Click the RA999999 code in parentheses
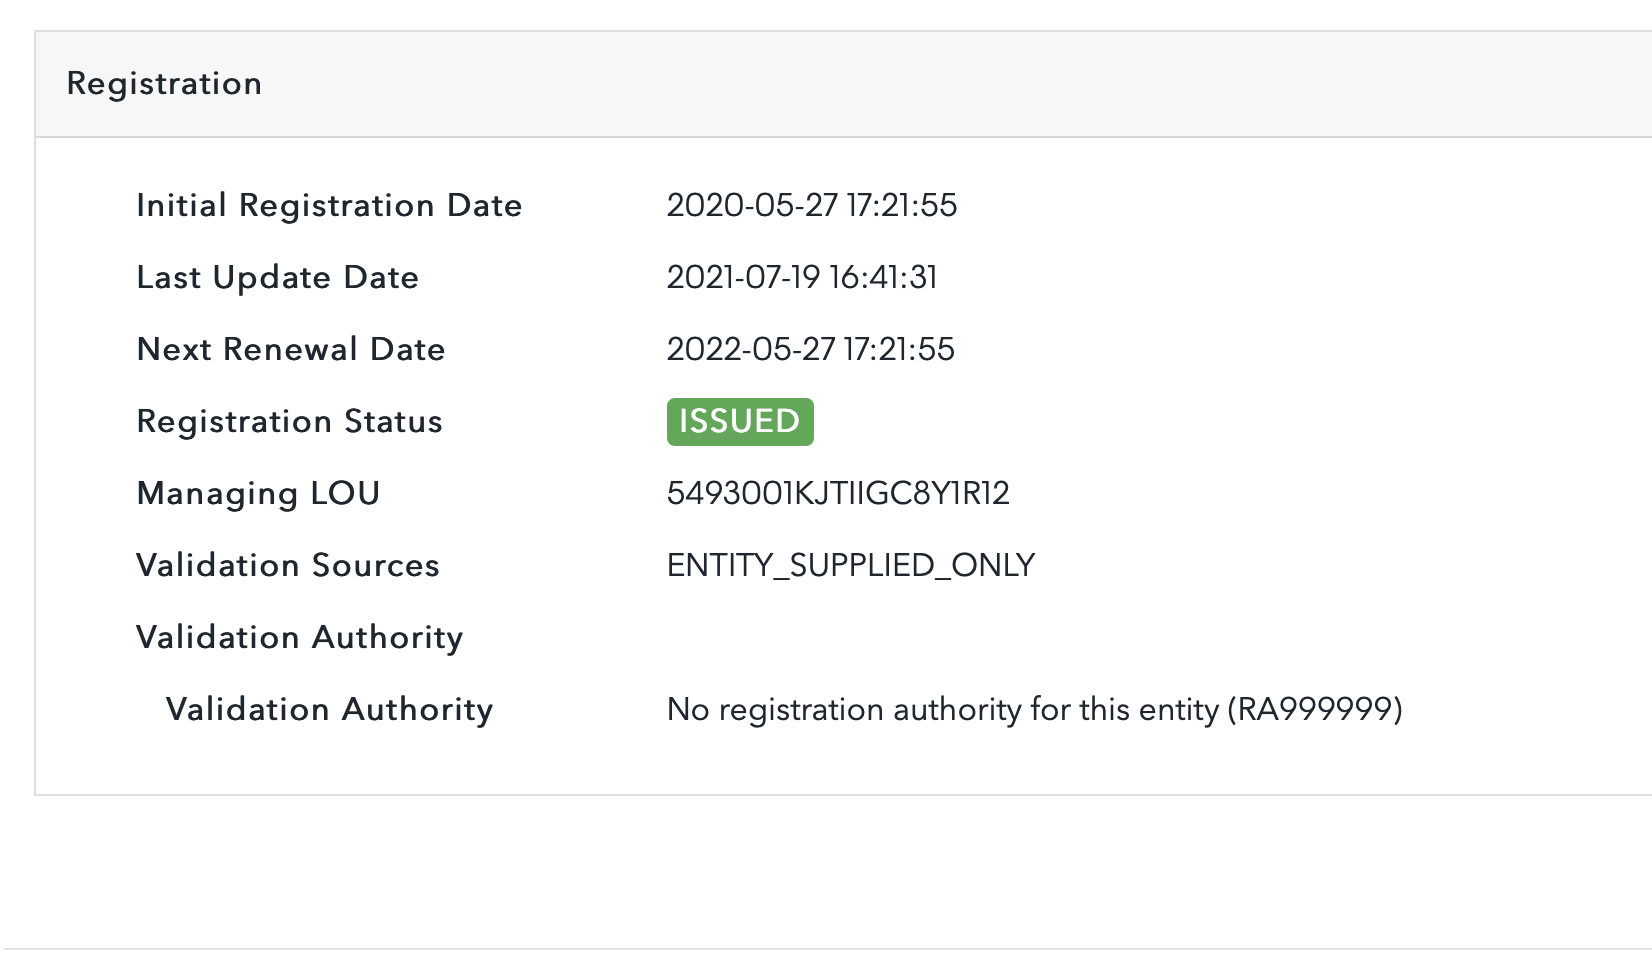 pyautogui.click(x=1315, y=710)
